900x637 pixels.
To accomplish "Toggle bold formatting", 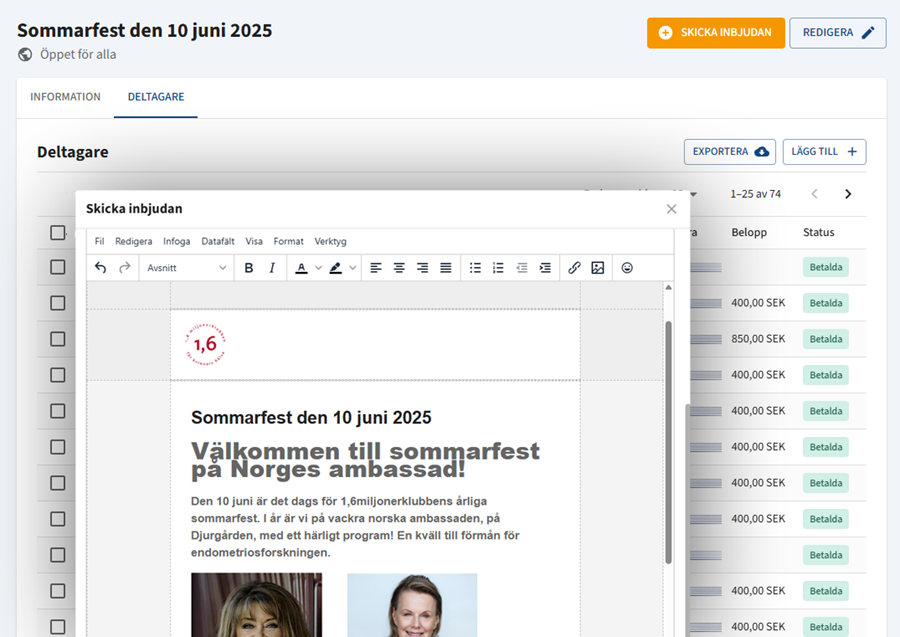I will tap(249, 268).
